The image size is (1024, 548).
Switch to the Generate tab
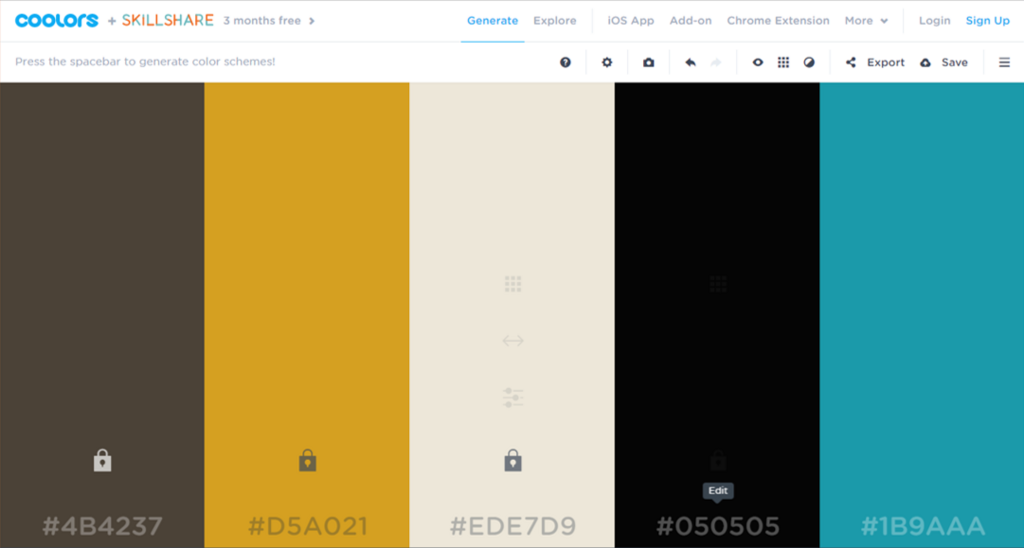tap(492, 21)
